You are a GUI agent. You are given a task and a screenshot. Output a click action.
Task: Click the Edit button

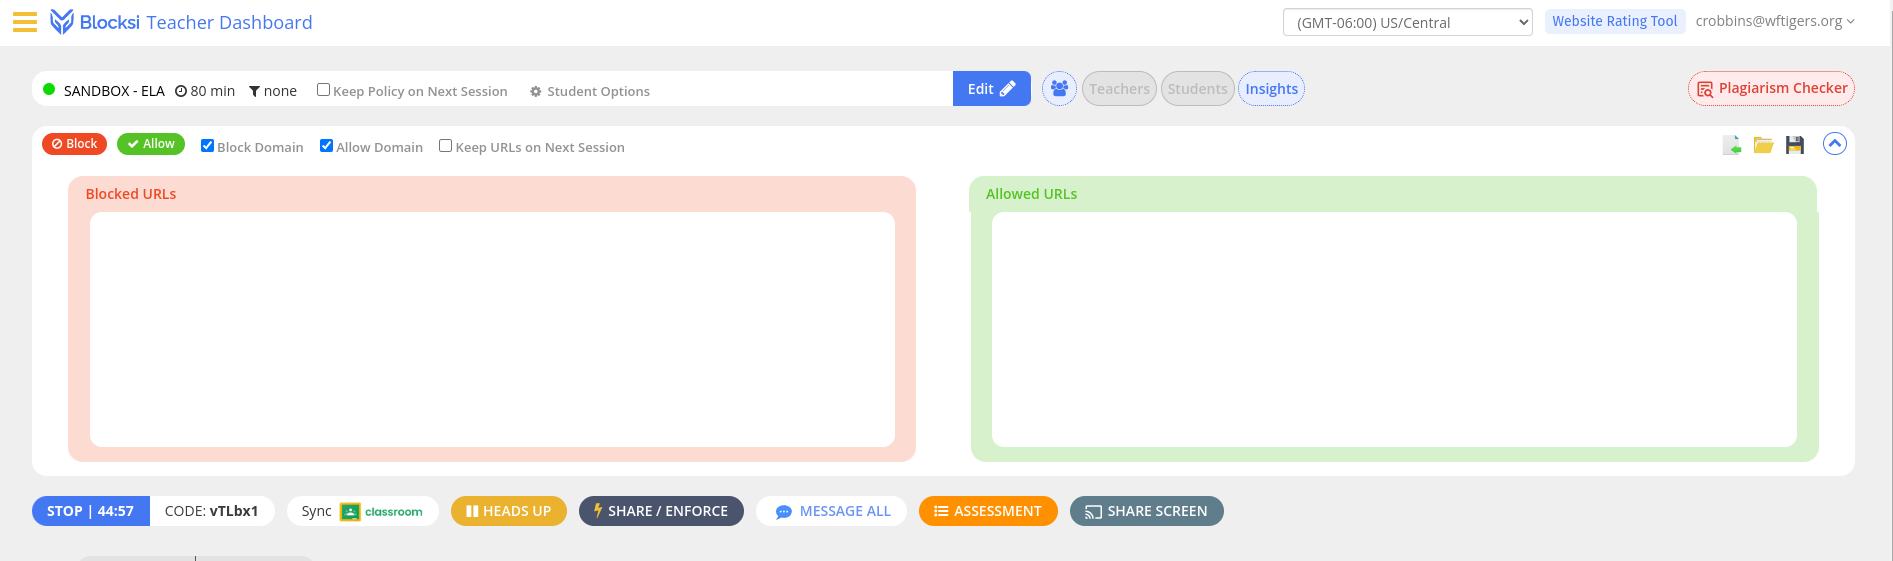991,89
